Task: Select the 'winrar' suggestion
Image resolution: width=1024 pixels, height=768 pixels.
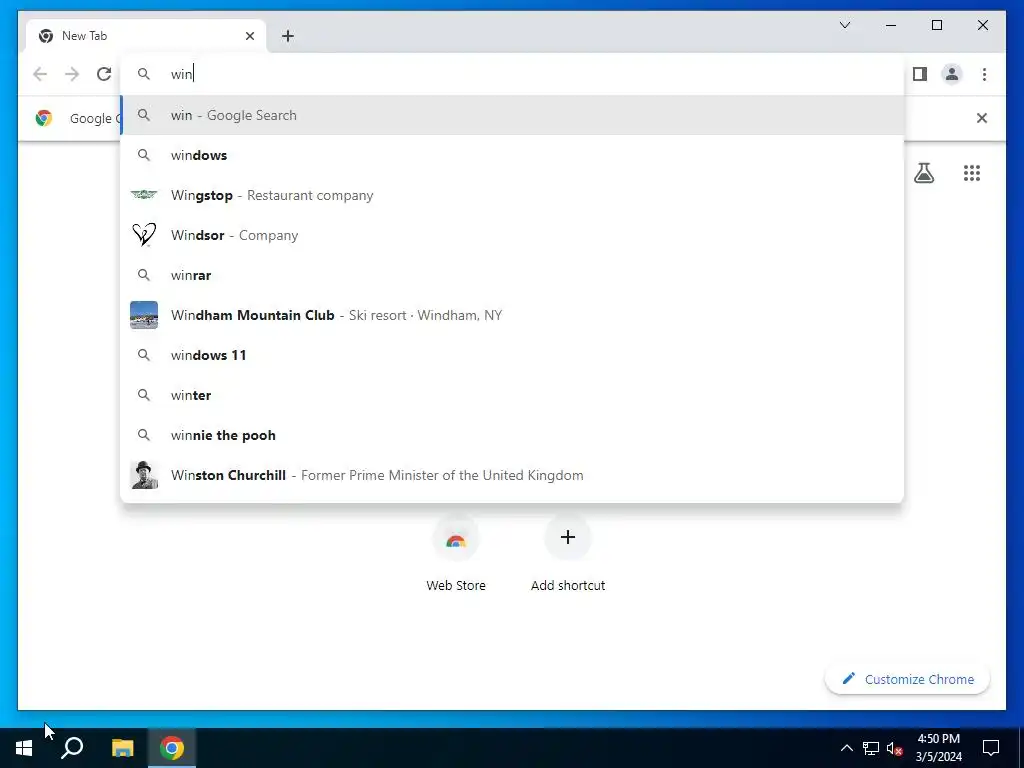Action: (x=512, y=275)
